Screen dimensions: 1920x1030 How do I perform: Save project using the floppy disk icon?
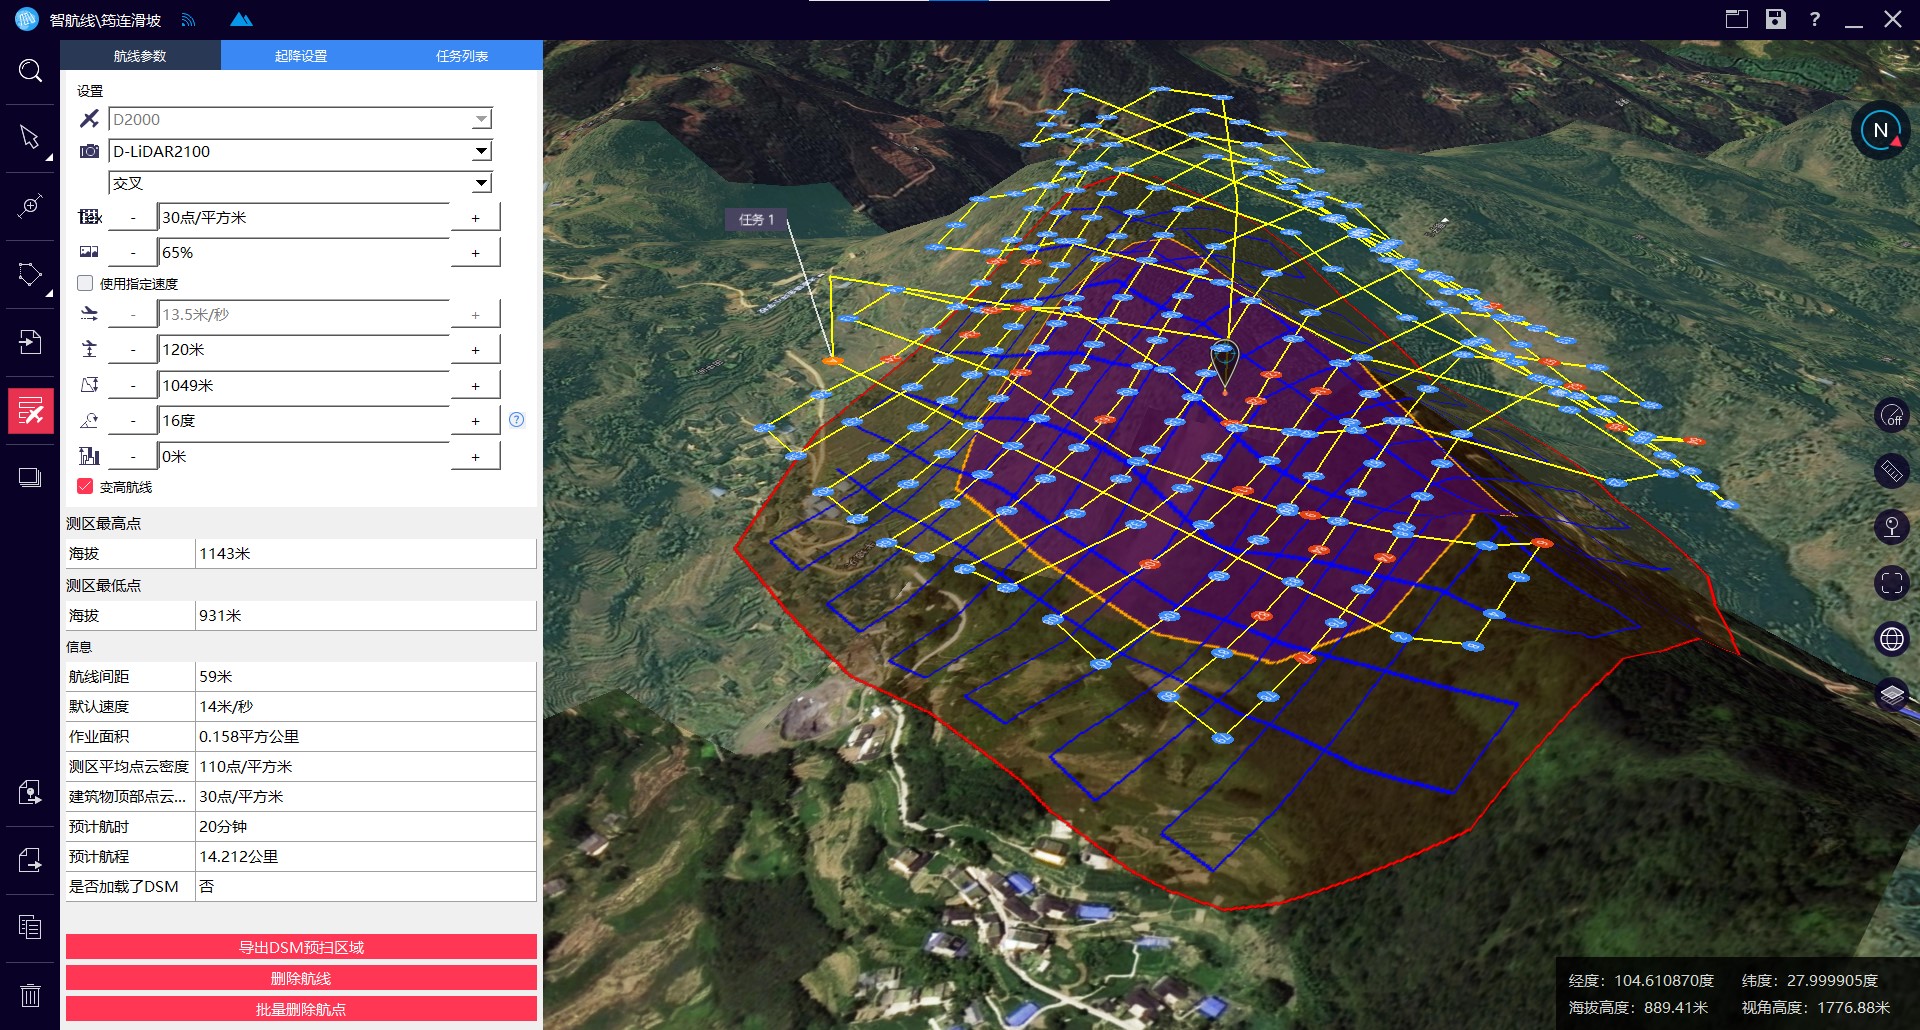point(1775,19)
